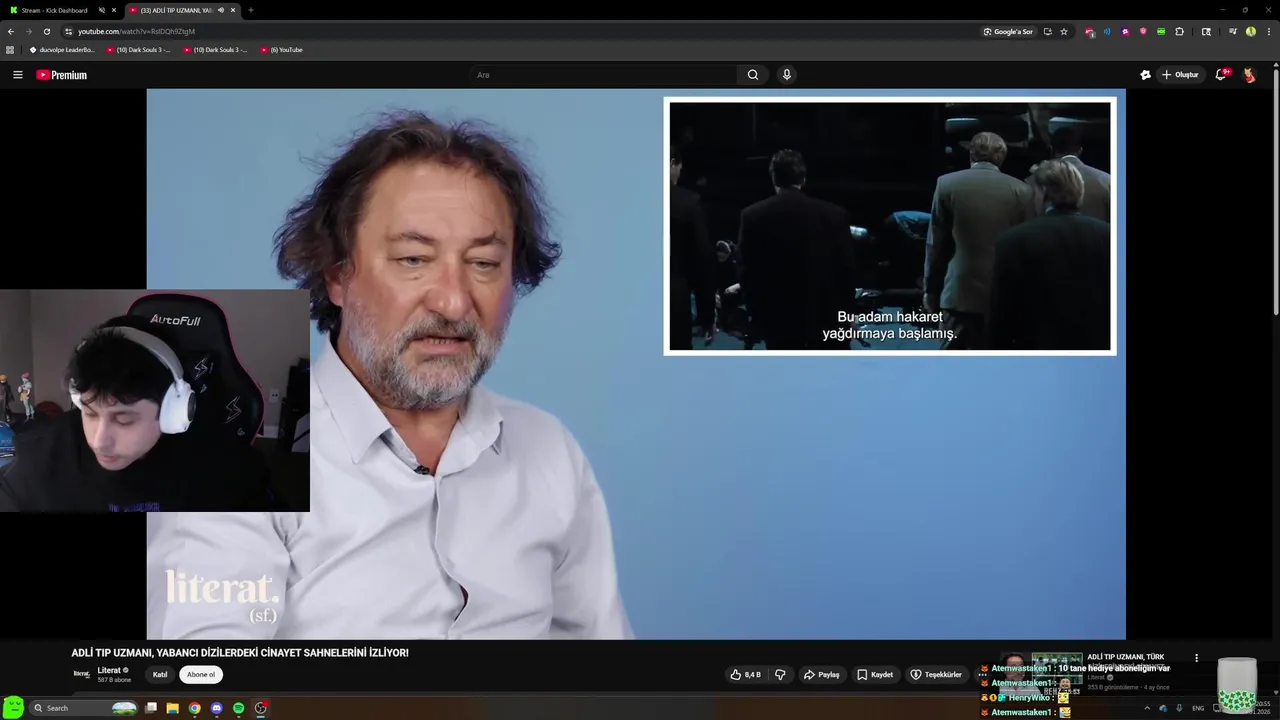This screenshot has width=1280, height=720.
Task: Open a new browser tab
Action: click(250, 10)
